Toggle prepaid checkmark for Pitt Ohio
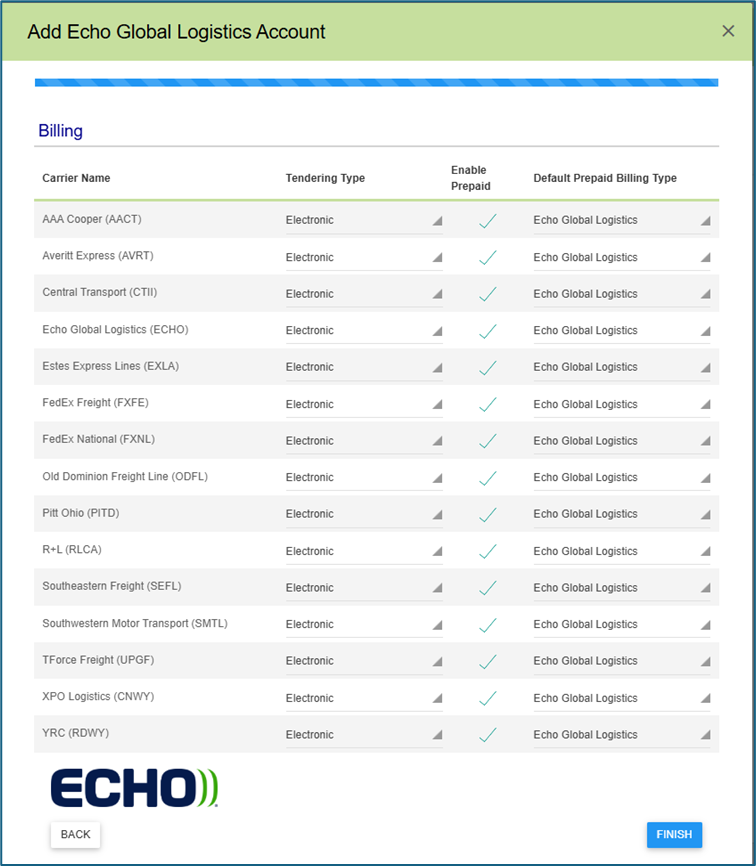Screen dimensions: 756x866 point(488,515)
